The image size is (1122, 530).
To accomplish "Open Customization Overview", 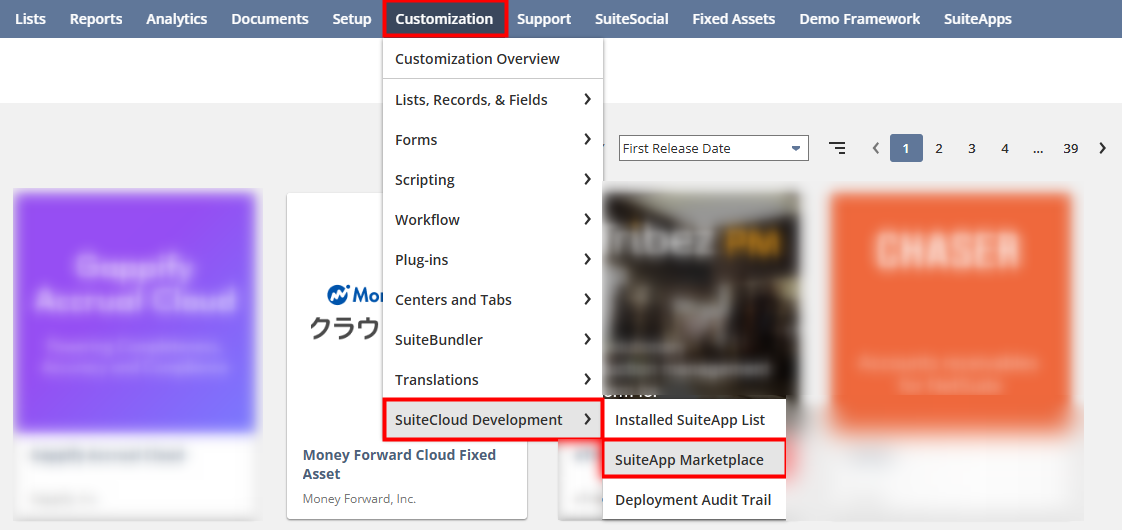I will pos(477,59).
